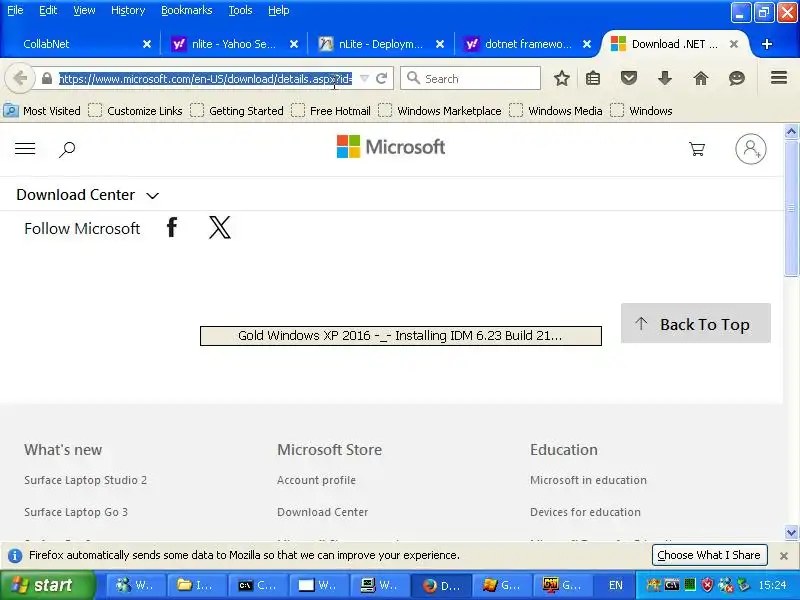Open the View menu
The width and height of the screenshot is (800, 600).
84,10
